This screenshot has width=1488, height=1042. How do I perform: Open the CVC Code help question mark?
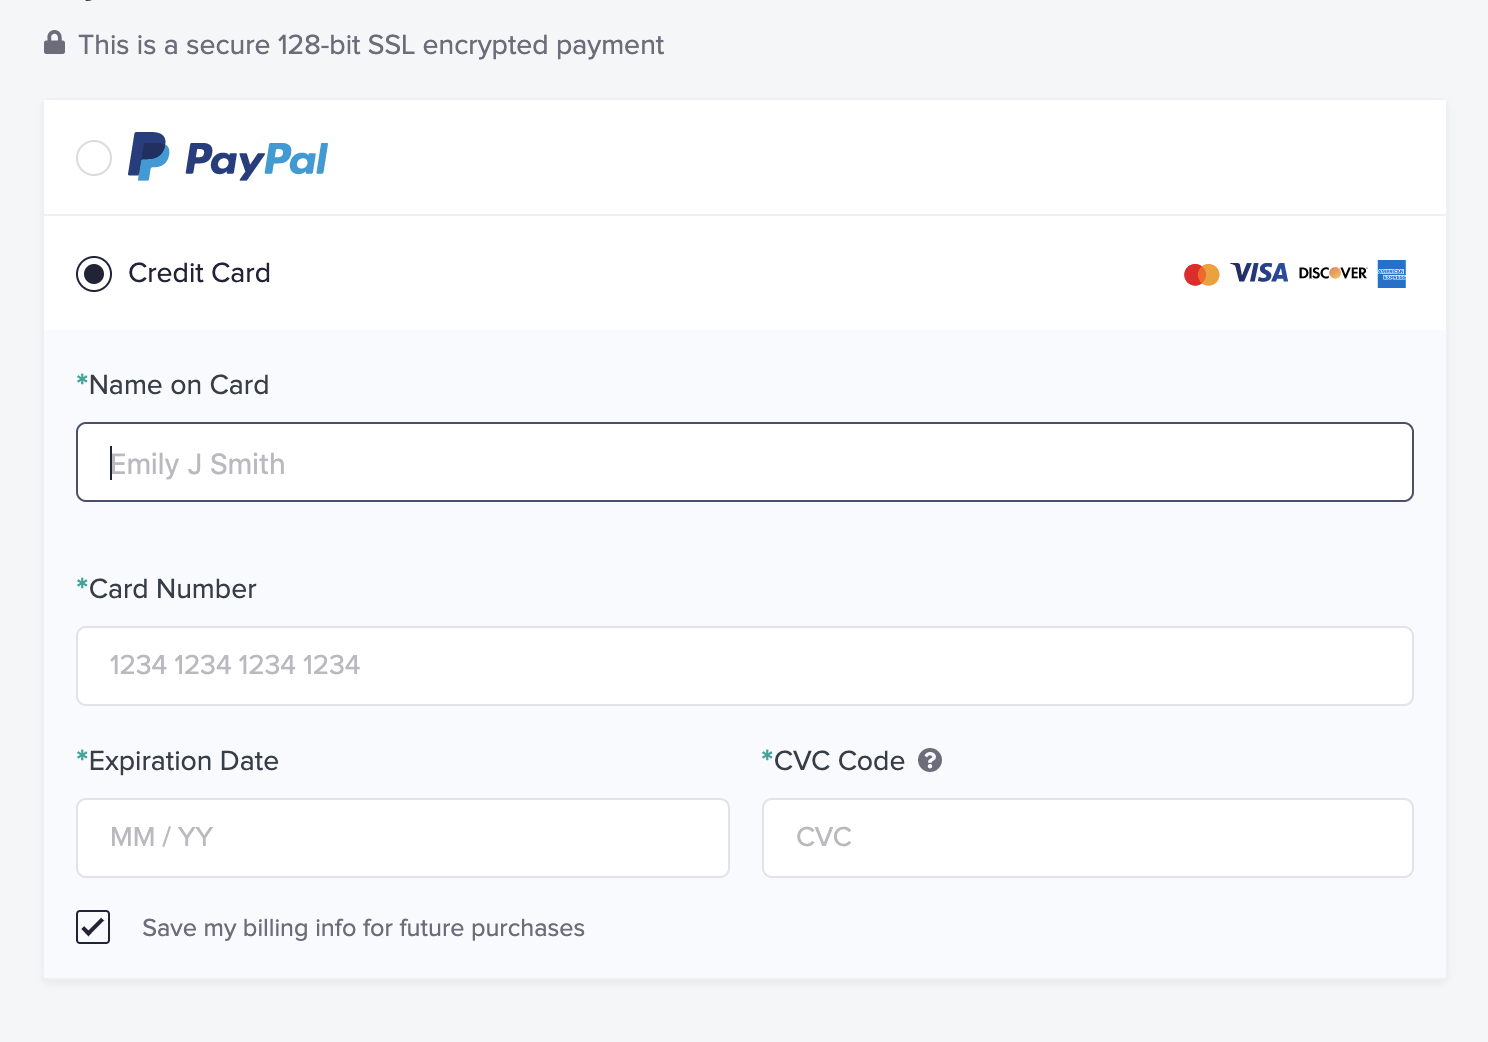click(x=930, y=760)
